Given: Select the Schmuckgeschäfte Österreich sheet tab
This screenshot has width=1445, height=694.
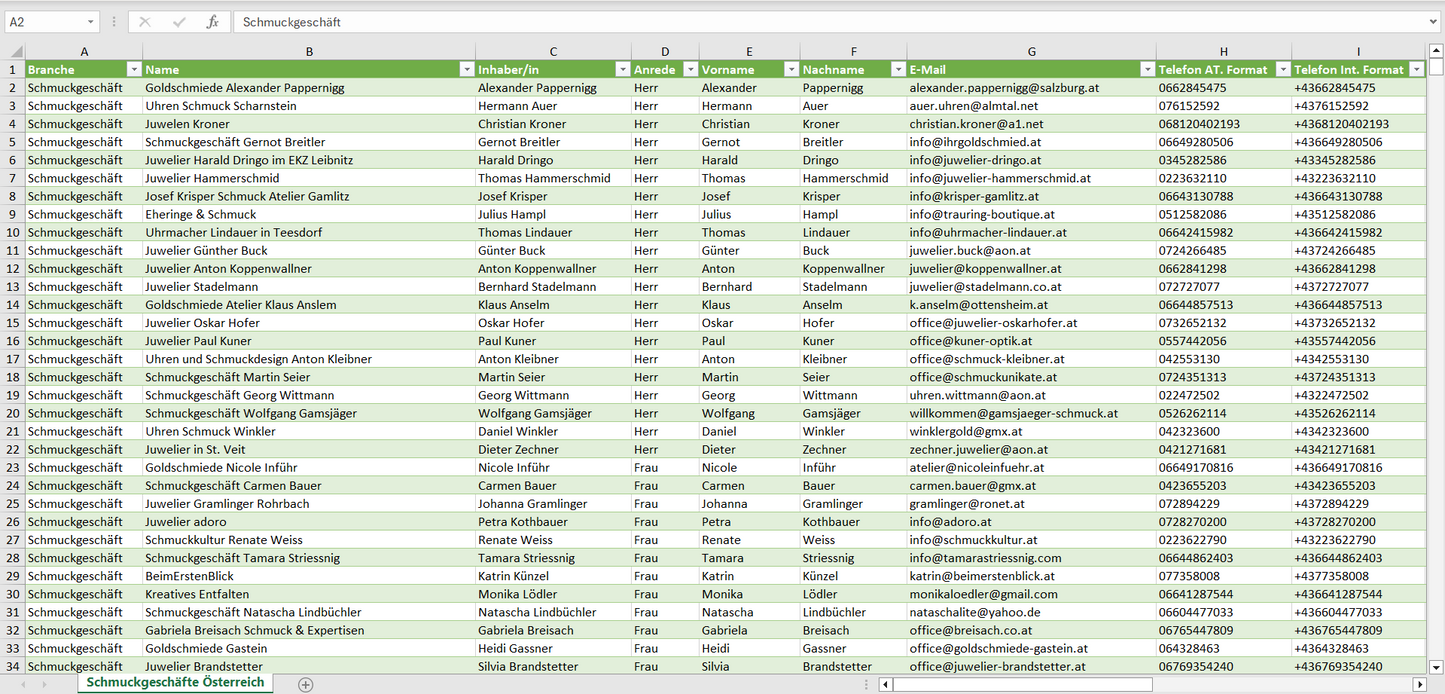Looking at the screenshot, I should pos(175,683).
